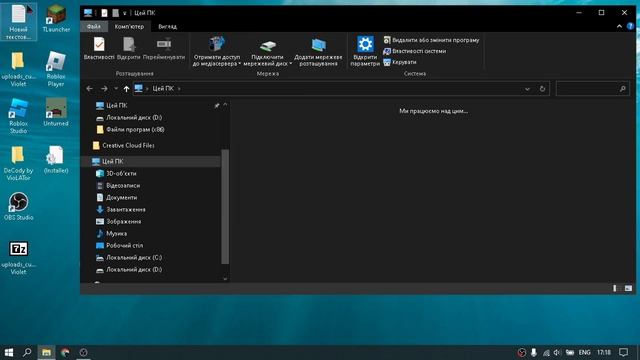
Task: Open Властивості системи
Action: (x=415, y=51)
